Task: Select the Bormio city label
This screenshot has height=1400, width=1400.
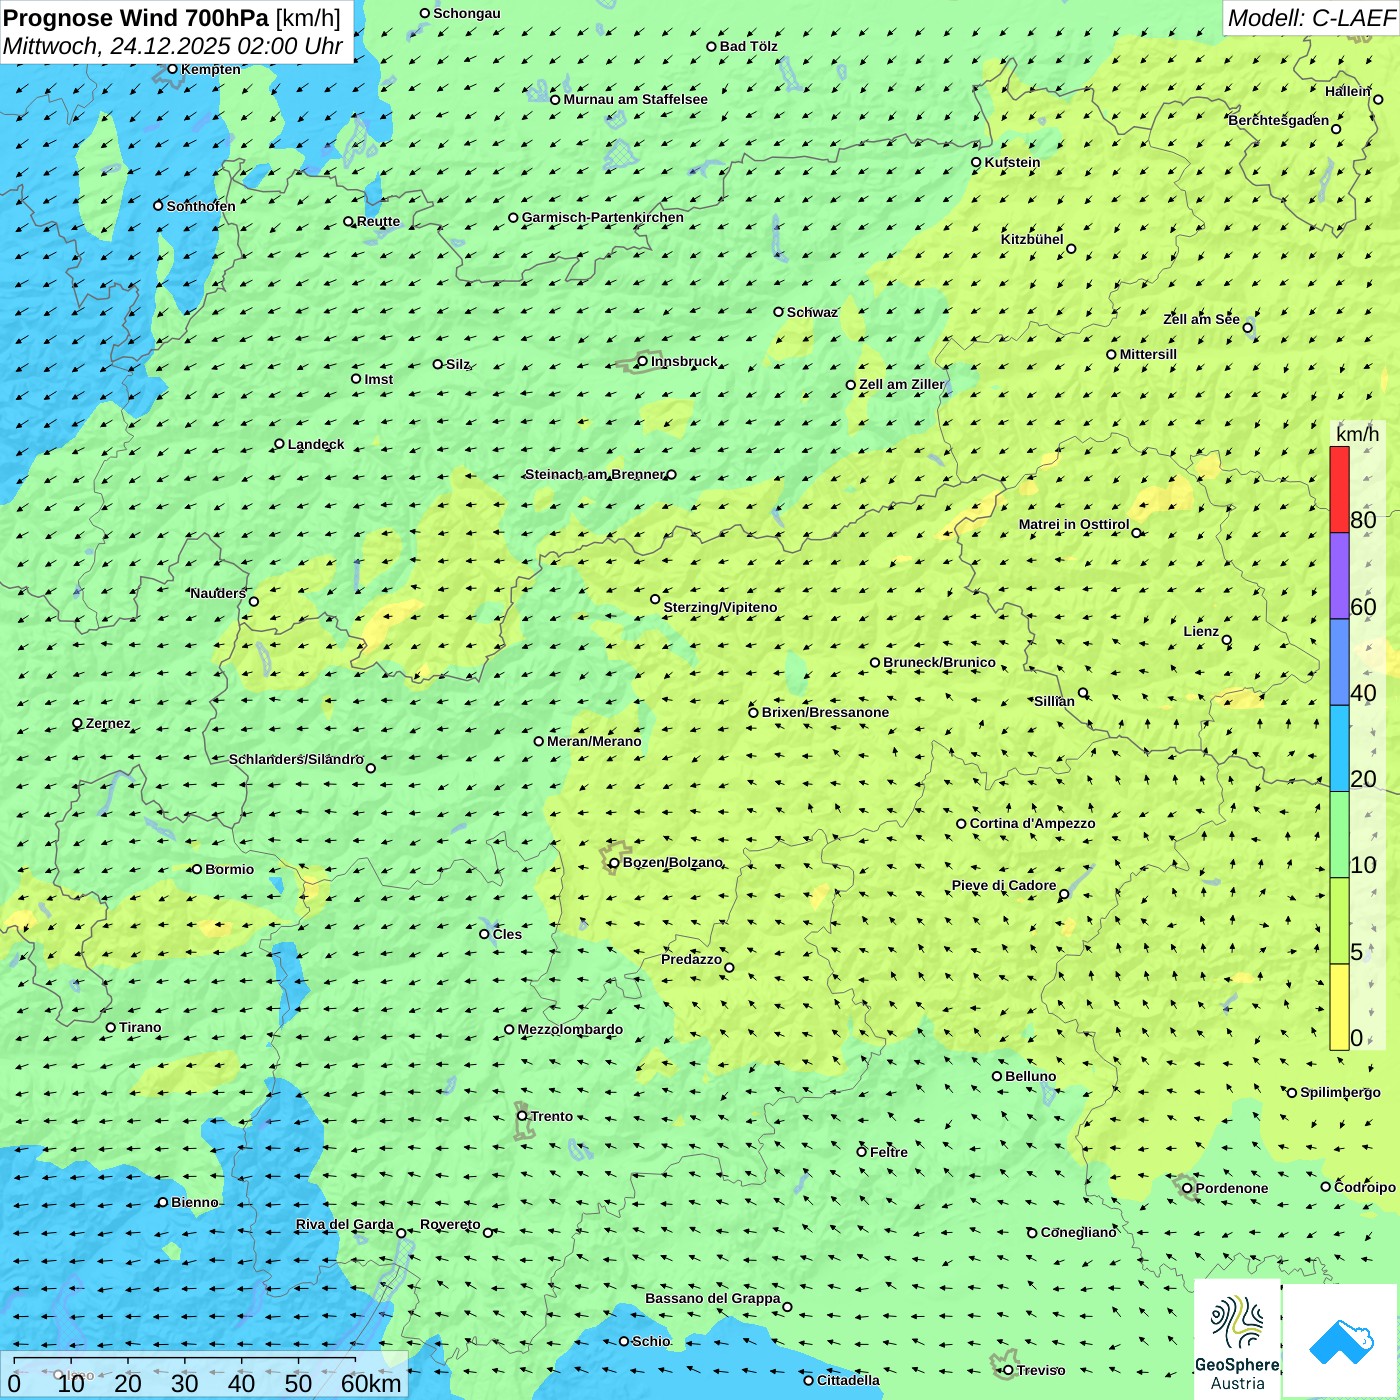Action: tap(229, 869)
